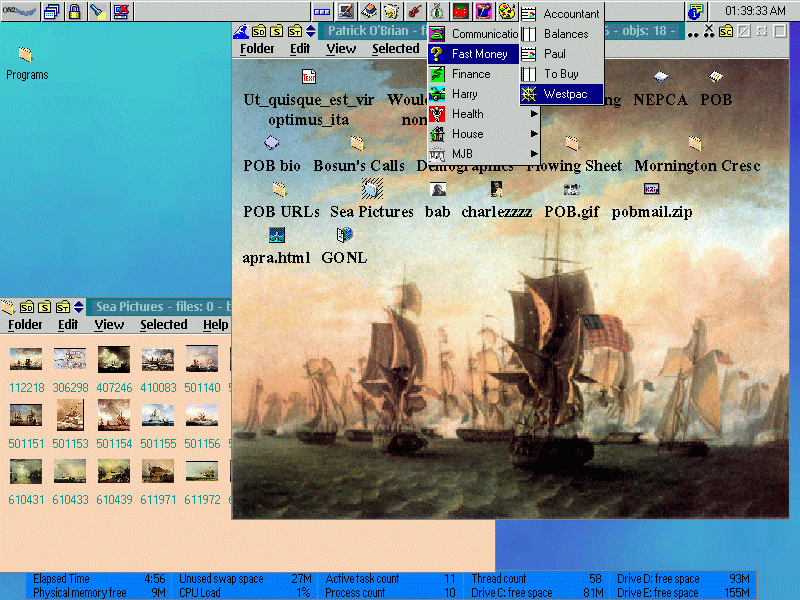
Task: Click the CPU Load status entry
Action: click(244, 593)
